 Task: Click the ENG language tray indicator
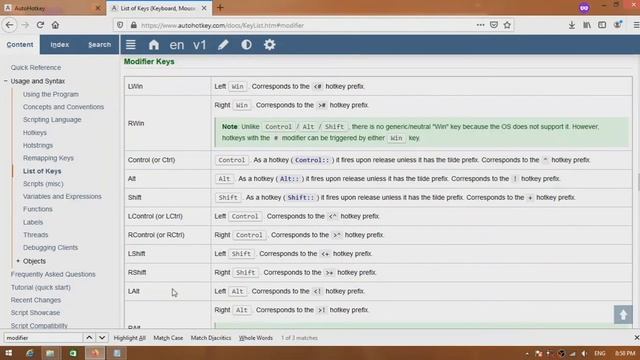point(600,353)
